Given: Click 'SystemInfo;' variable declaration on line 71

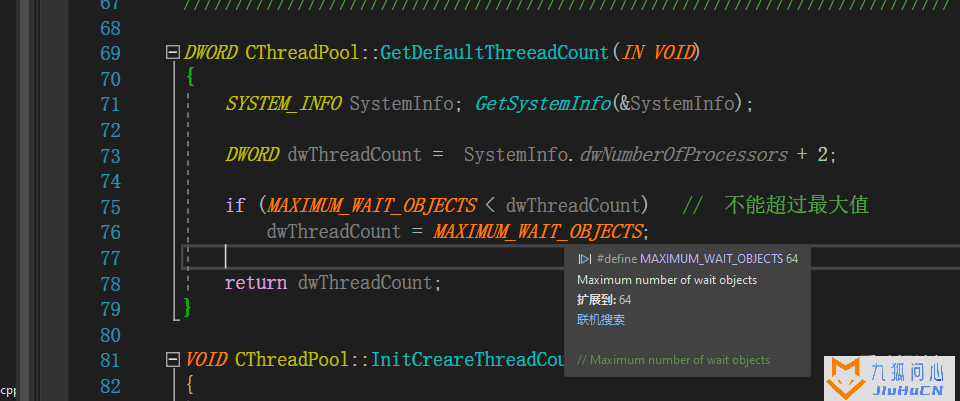Looking at the screenshot, I should pyautogui.click(x=405, y=104).
